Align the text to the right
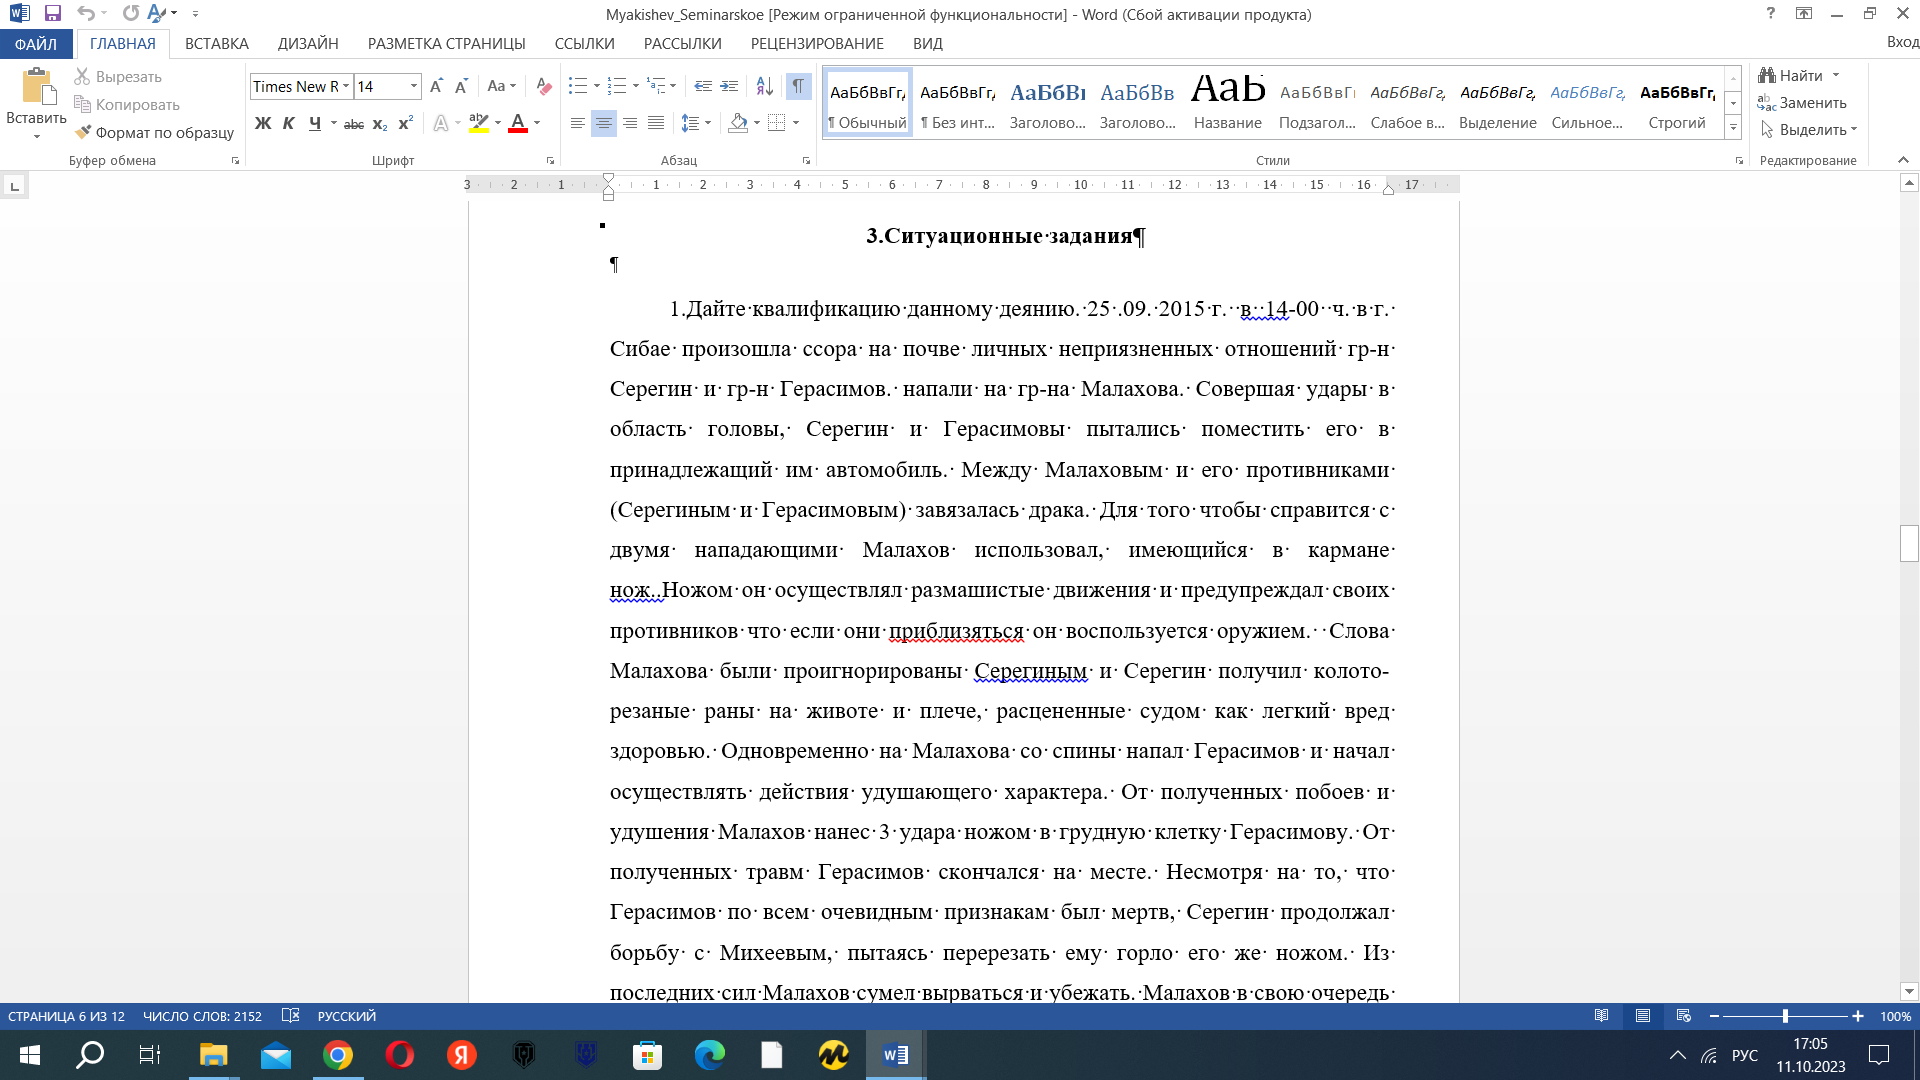Screen dimensions: 1920x1080 [x=630, y=123]
